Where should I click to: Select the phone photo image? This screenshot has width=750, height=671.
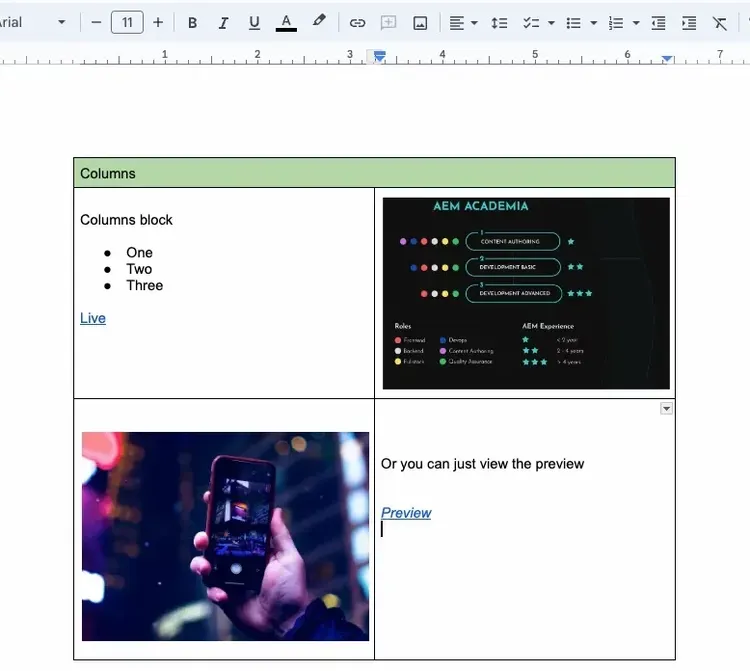click(x=225, y=536)
